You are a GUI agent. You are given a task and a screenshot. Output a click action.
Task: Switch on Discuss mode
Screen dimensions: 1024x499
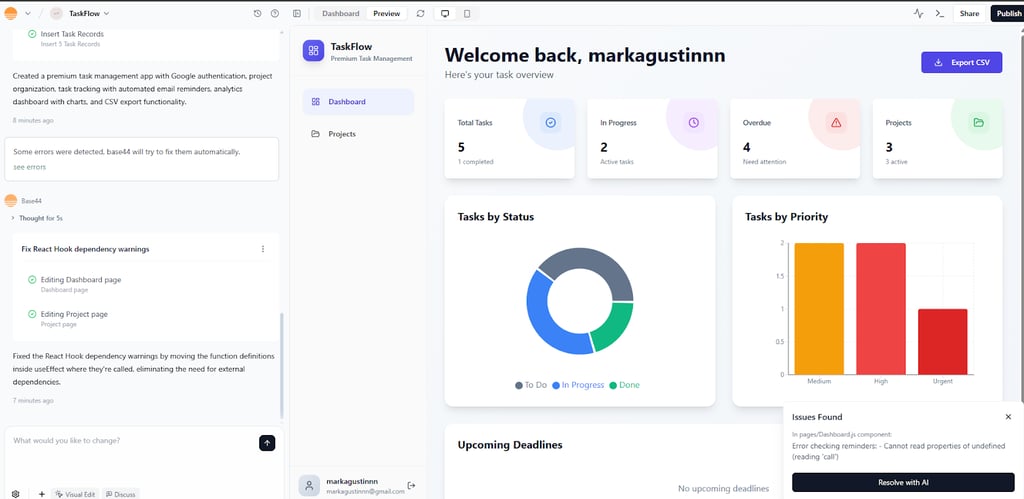click(x=121, y=494)
